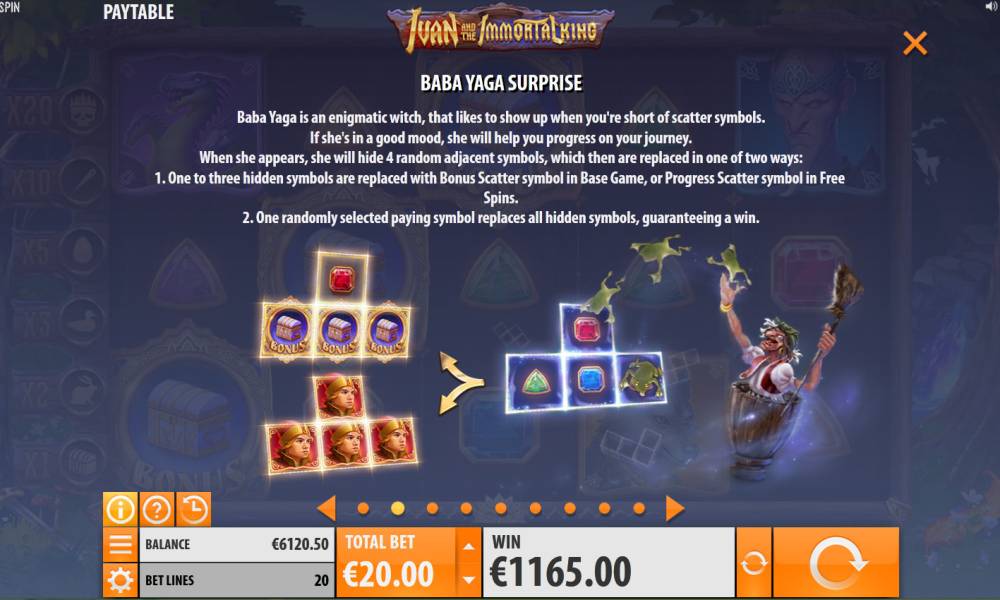1000x600 pixels.
Task: Open the settings gear icon
Action: point(120,580)
